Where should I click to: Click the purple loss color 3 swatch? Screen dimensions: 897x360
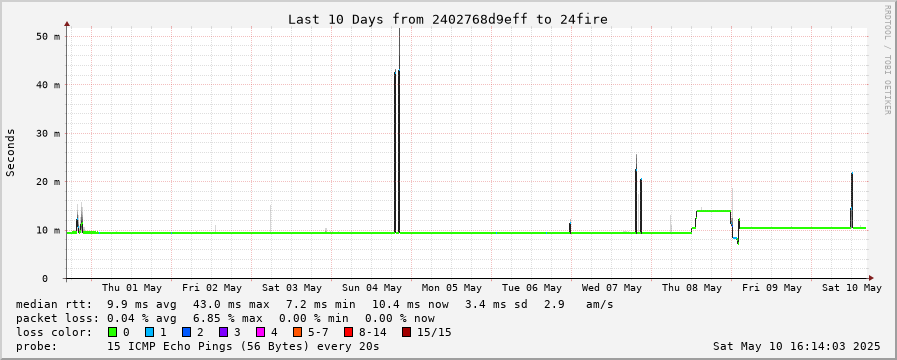223,332
